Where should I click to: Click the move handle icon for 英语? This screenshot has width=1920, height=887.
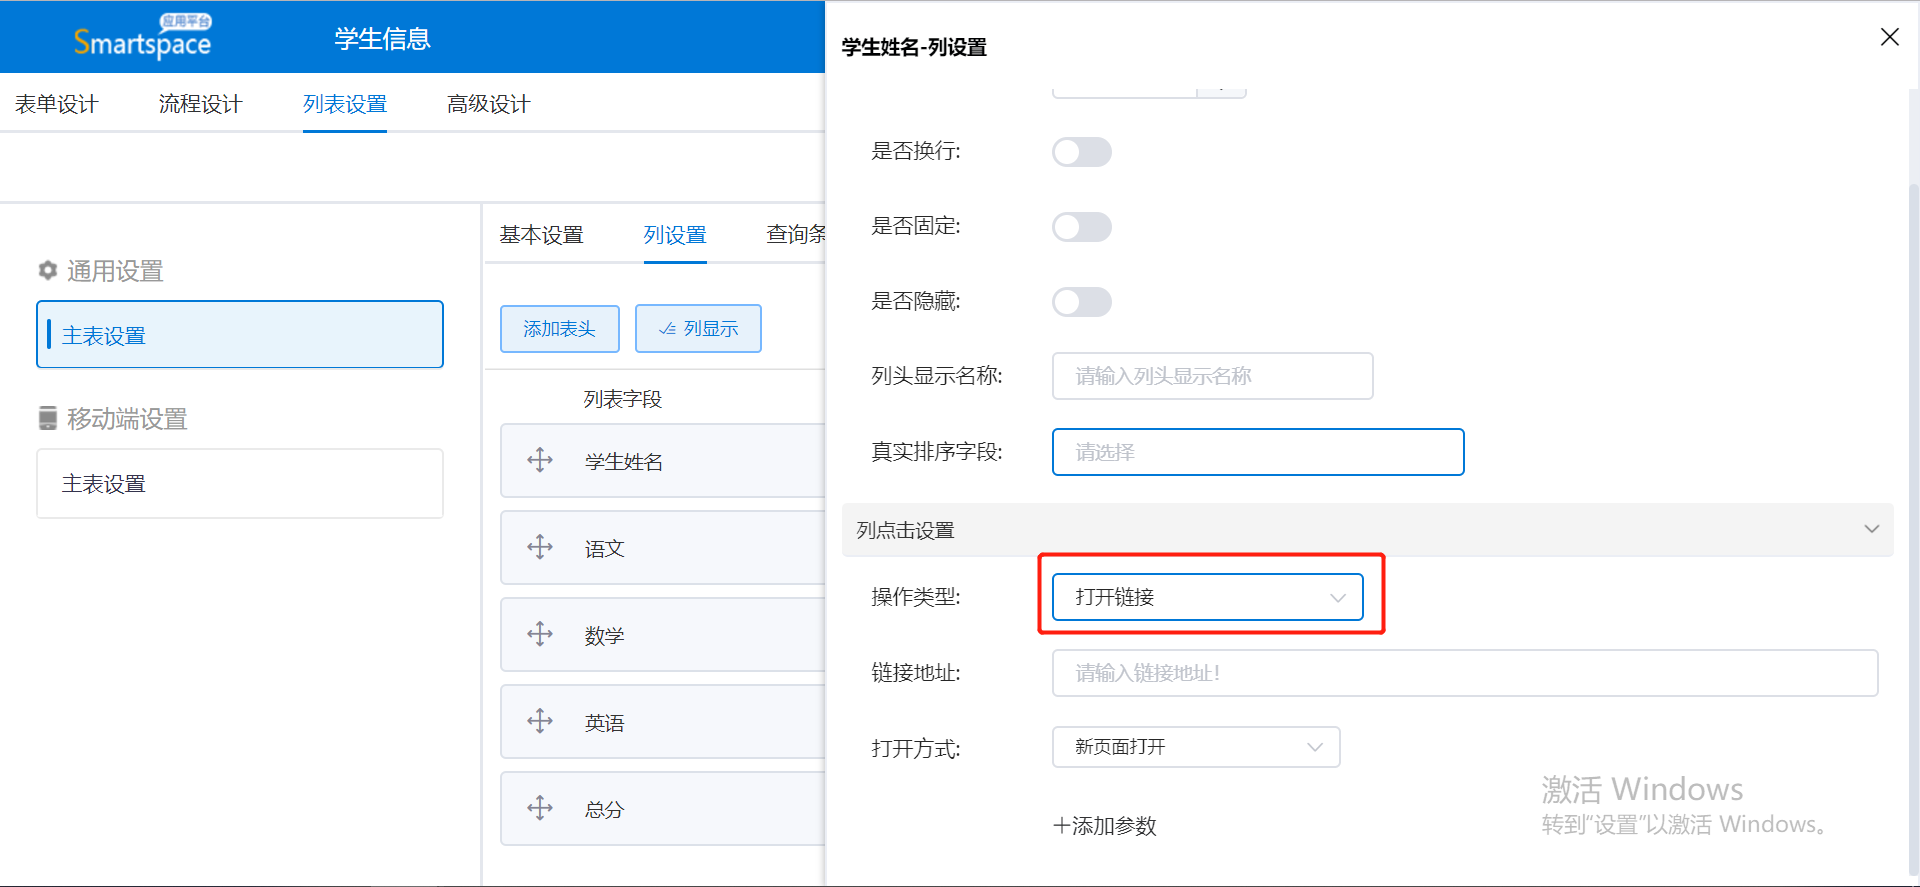(540, 721)
